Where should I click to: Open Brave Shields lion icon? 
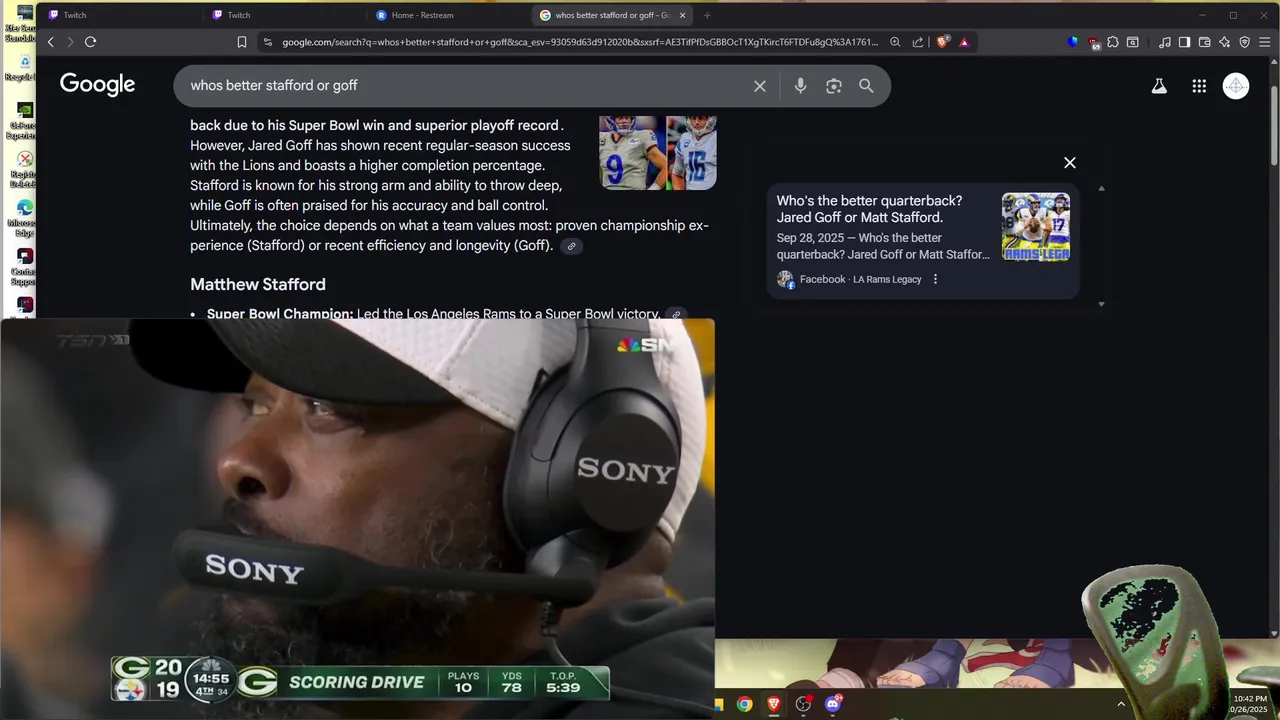pyautogui.click(x=942, y=42)
